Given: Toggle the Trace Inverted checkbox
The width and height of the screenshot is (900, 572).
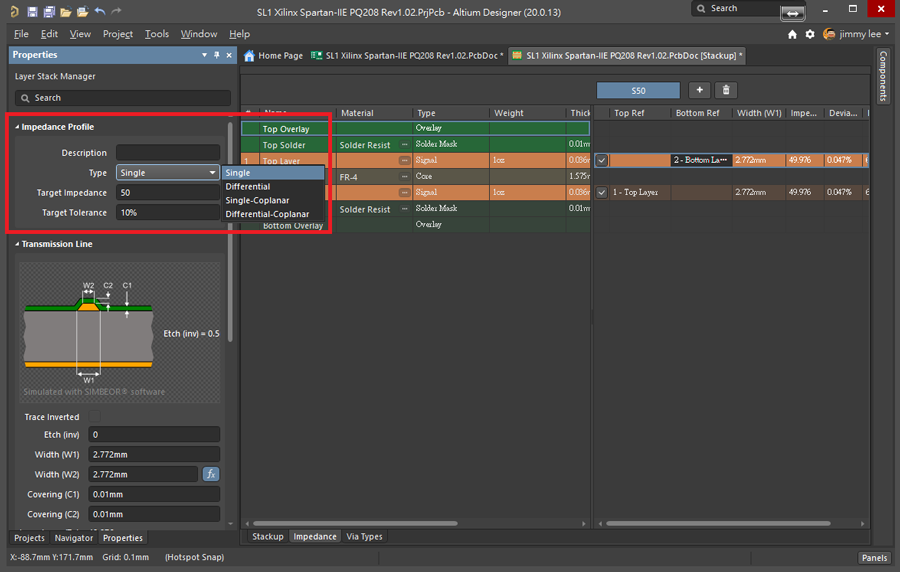Looking at the screenshot, I should (95, 417).
